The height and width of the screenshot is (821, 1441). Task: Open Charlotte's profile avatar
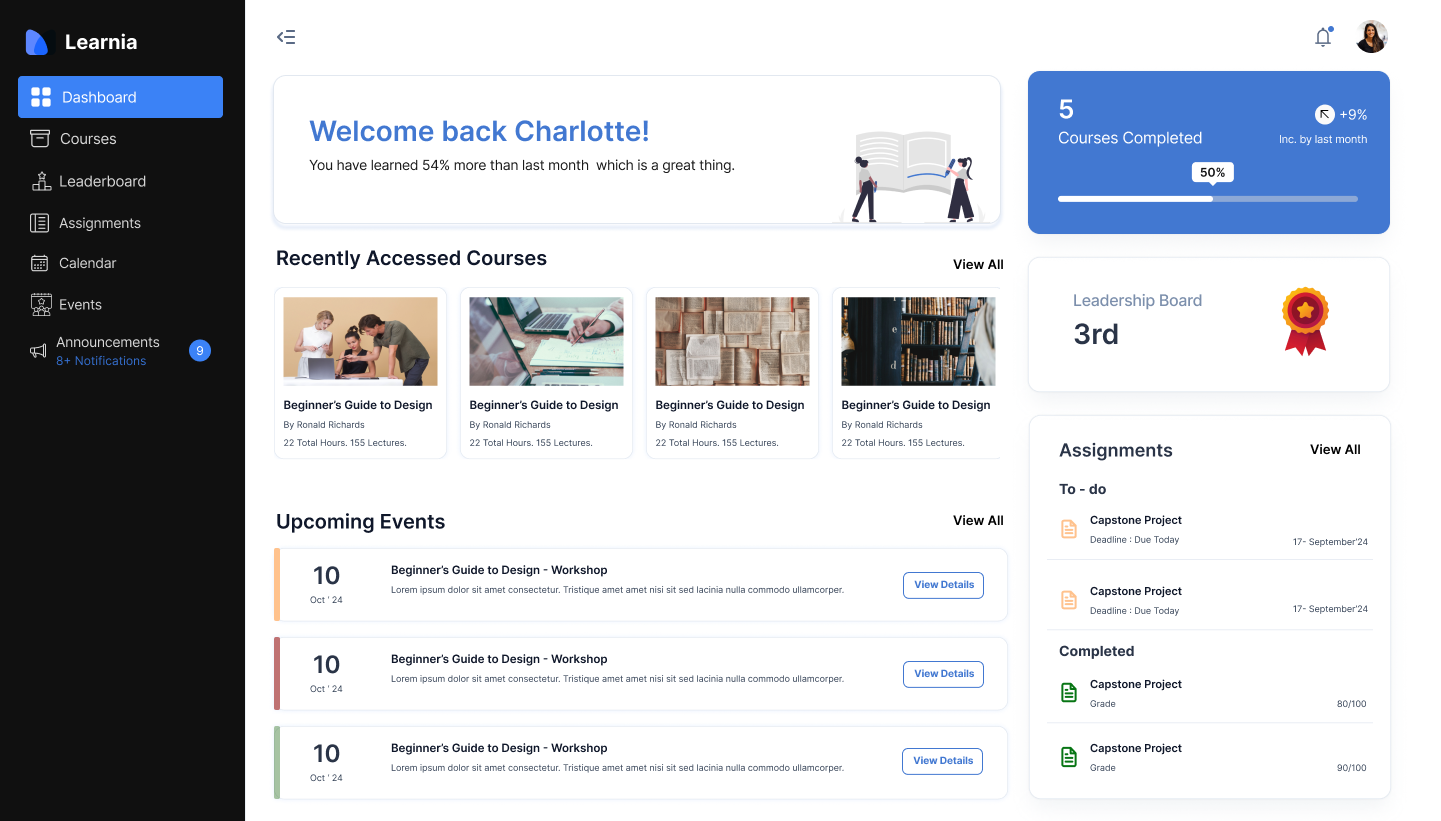click(1371, 37)
